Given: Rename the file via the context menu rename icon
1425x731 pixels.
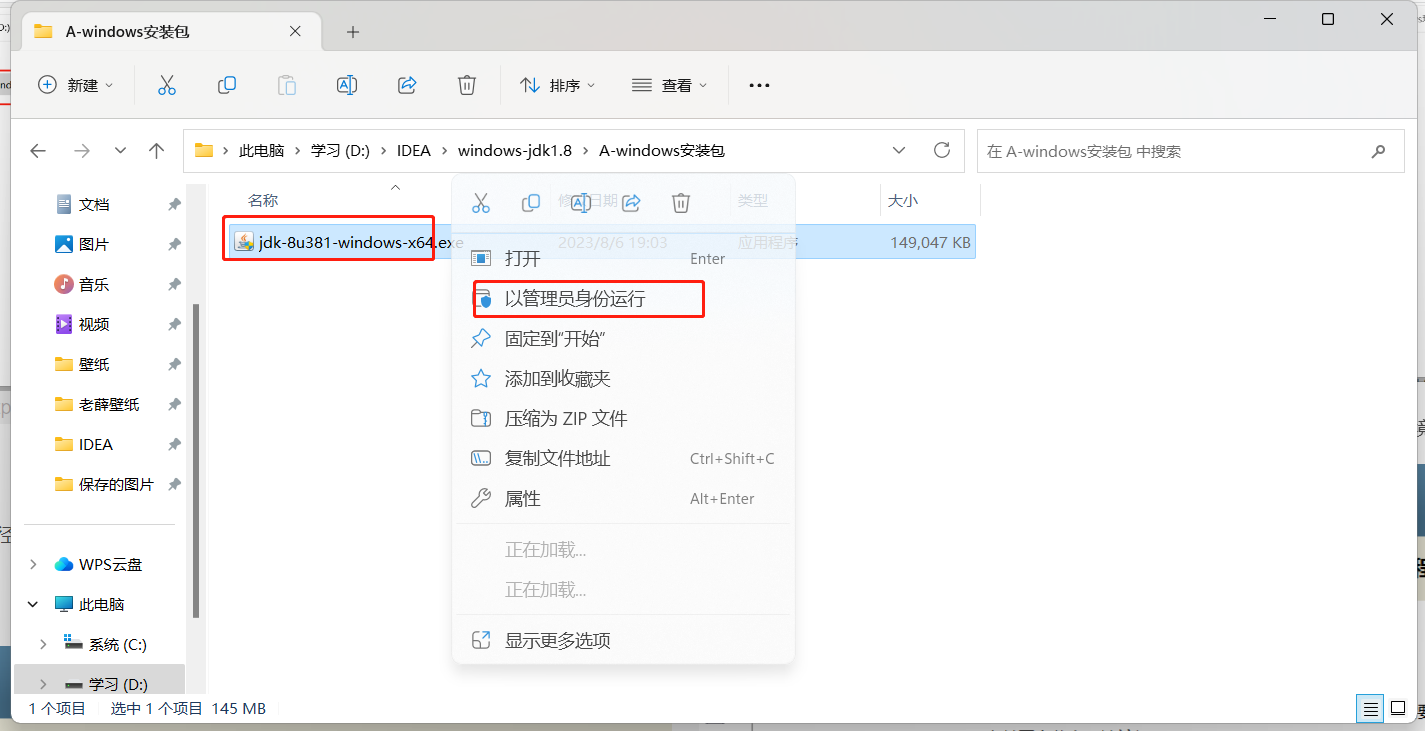Looking at the screenshot, I should click(x=581, y=203).
